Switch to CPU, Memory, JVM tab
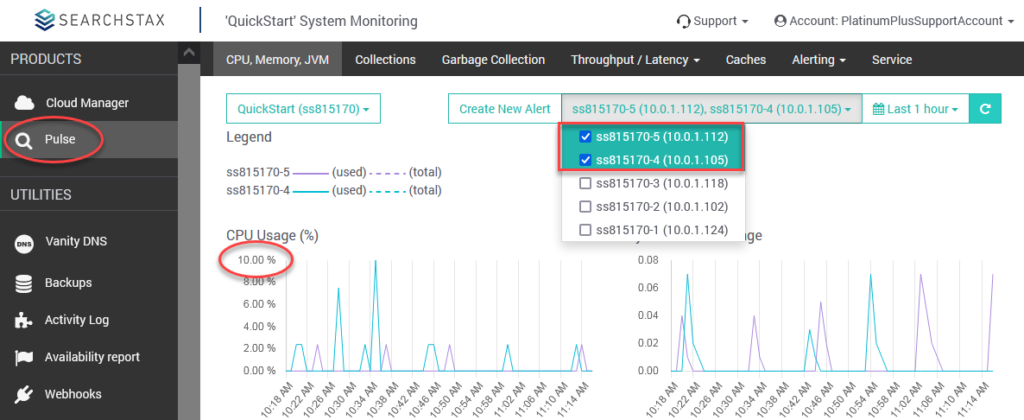The height and width of the screenshot is (420, 1024). pyautogui.click(x=278, y=59)
